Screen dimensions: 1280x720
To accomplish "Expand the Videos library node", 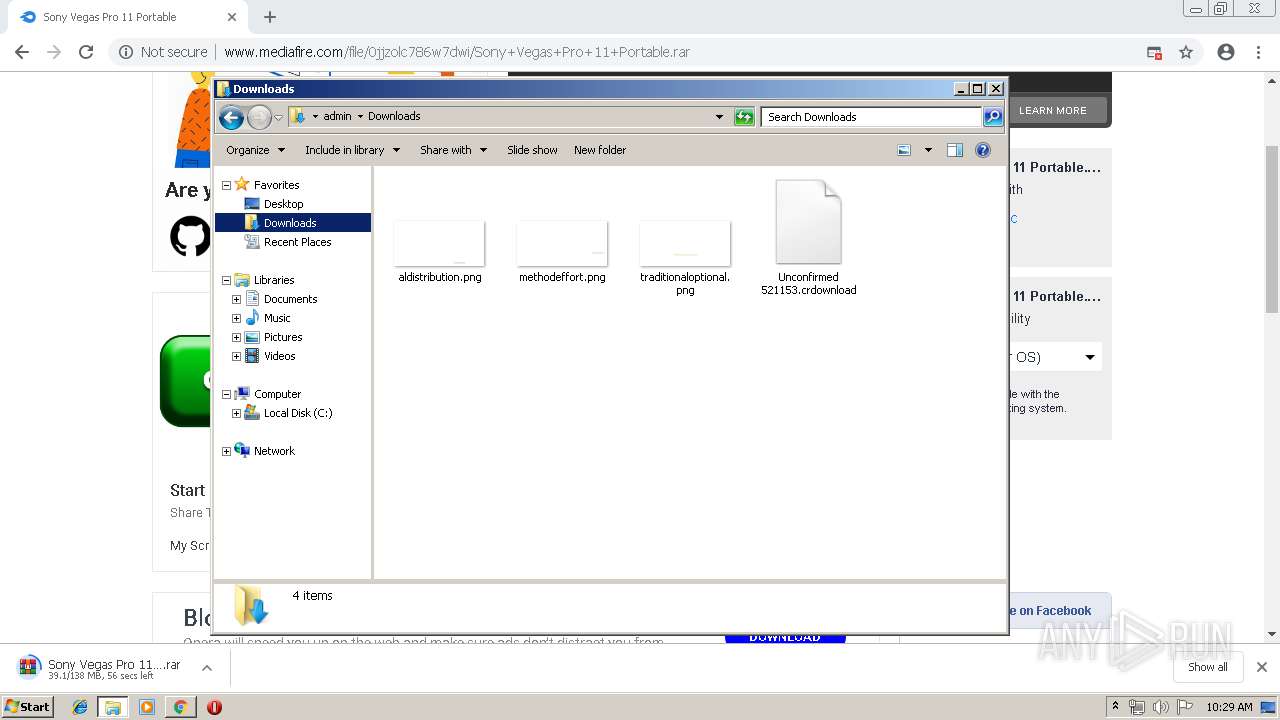I will pyautogui.click(x=237, y=356).
